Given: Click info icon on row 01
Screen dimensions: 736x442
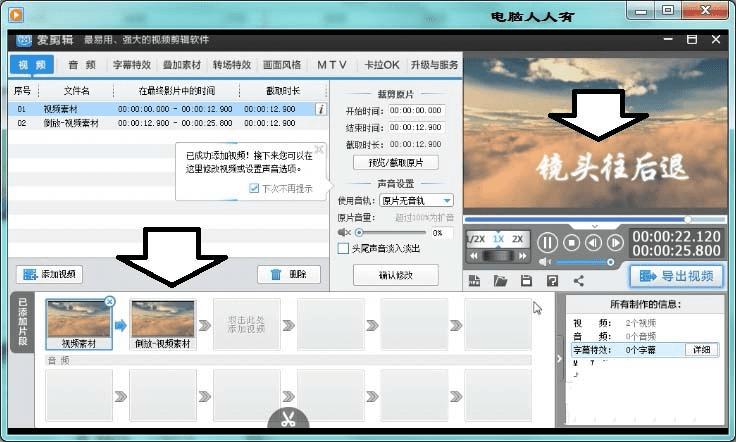Looking at the screenshot, I should pos(321,109).
